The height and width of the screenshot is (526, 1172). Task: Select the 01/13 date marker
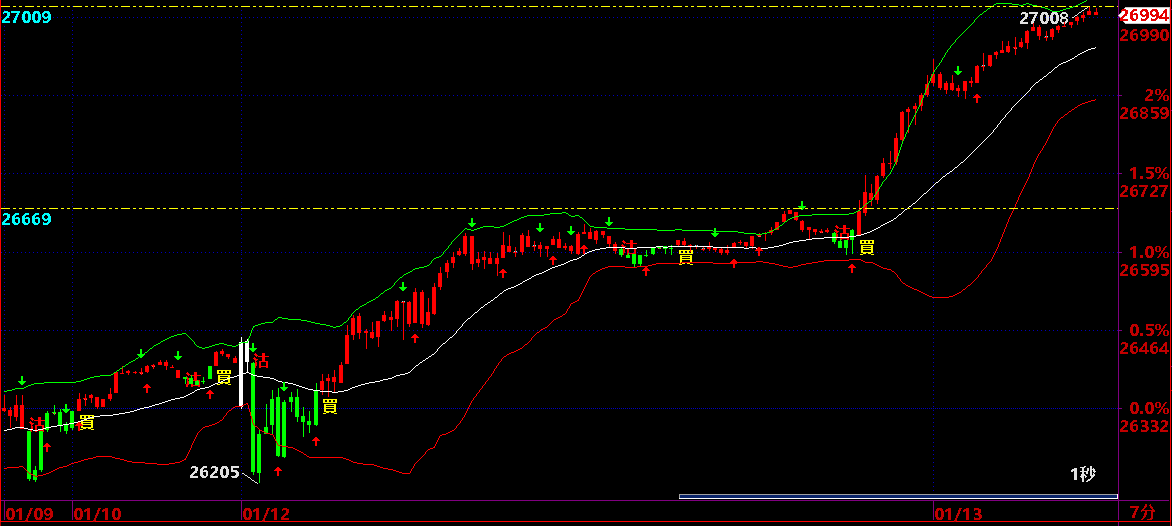click(x=959, y=514)
